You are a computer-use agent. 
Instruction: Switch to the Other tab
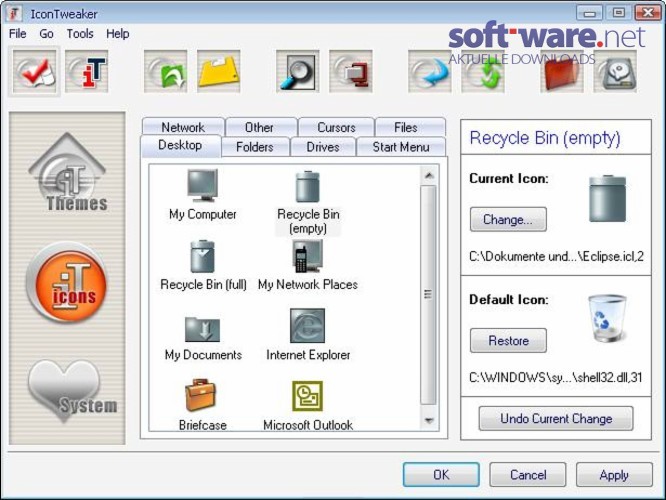pos(259,127)
